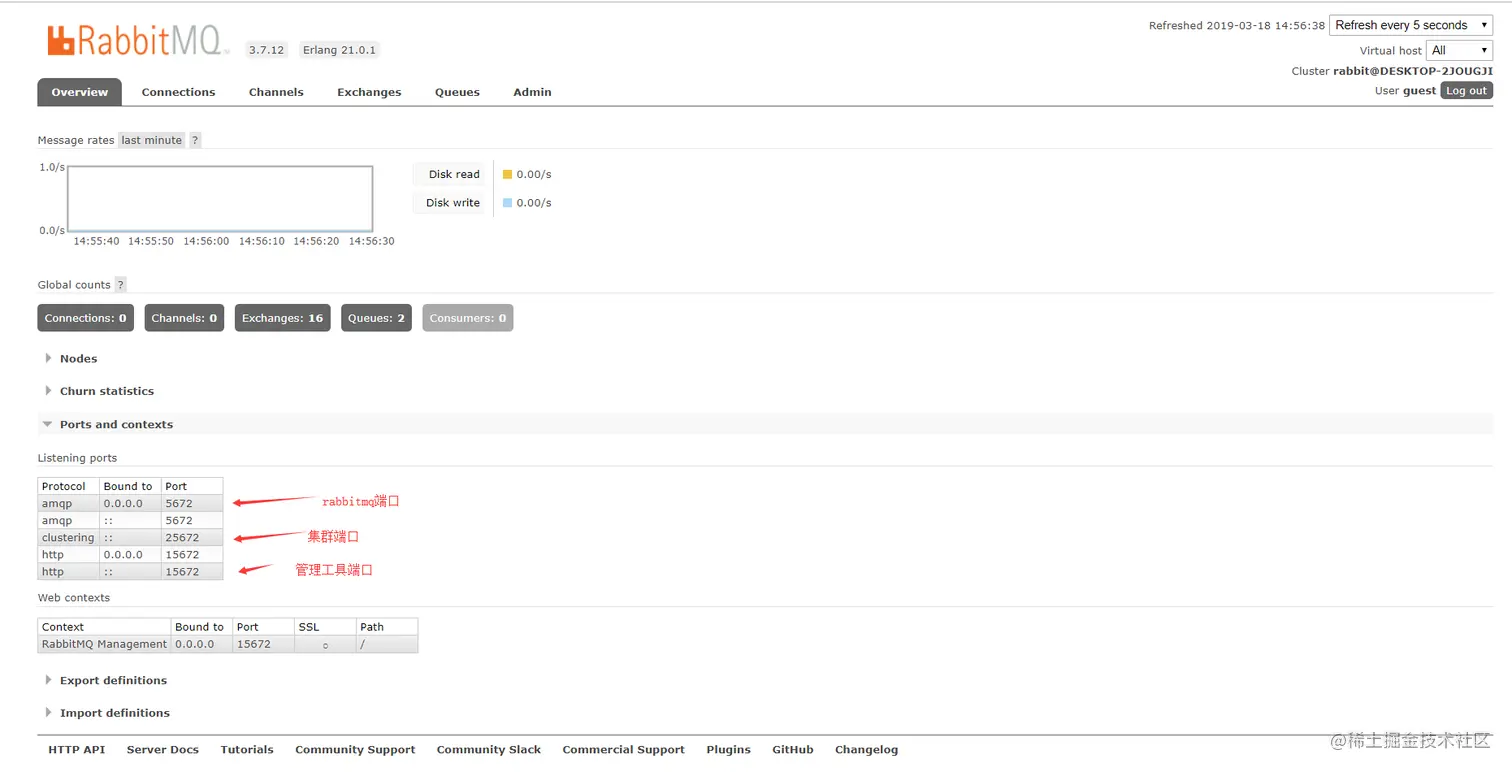Click the Queues: 2 count badge
Viewport: 1512px width, 772px height.
[x=376, y=318]
